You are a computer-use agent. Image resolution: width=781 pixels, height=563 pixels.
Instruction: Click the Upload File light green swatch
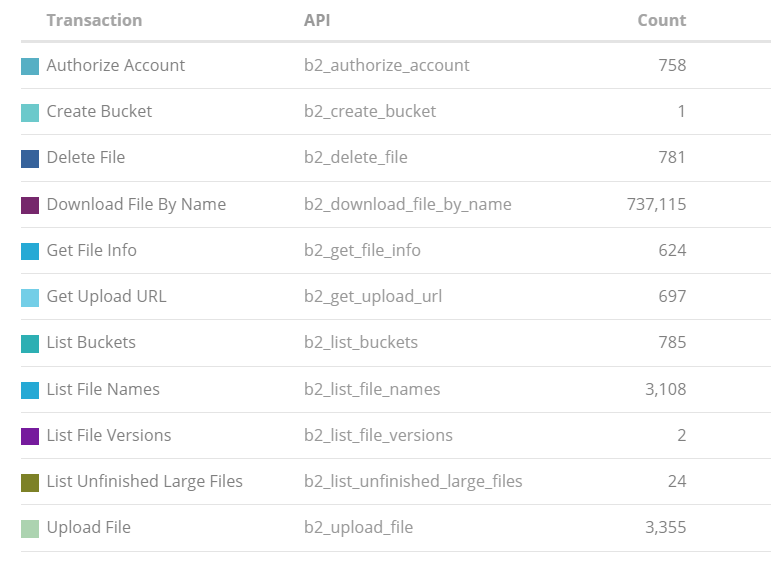tap(30, 529)
